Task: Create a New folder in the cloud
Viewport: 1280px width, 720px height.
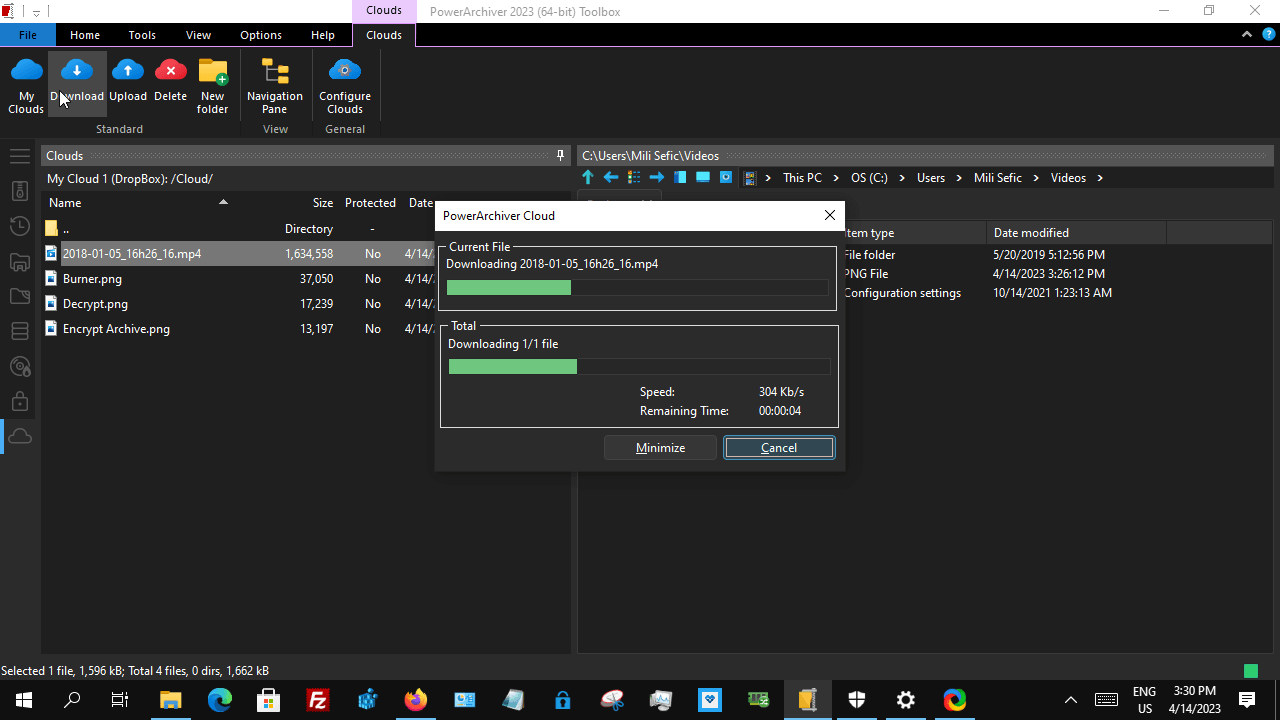Action: coord(212,84)
